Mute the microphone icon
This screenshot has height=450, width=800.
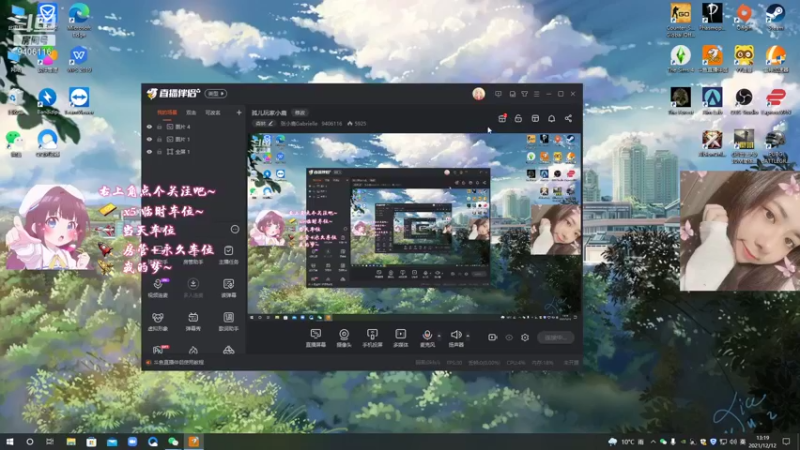pos(427,335)
